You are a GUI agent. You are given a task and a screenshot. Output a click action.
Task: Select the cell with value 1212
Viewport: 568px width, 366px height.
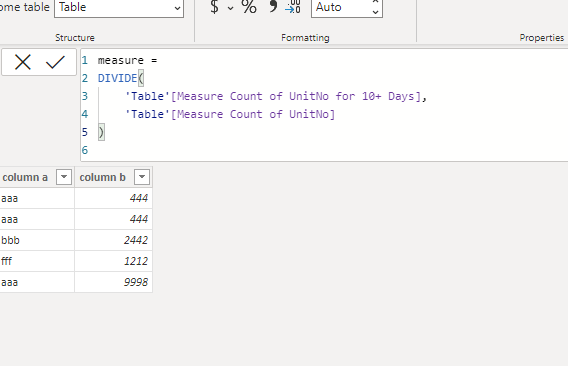113,261
